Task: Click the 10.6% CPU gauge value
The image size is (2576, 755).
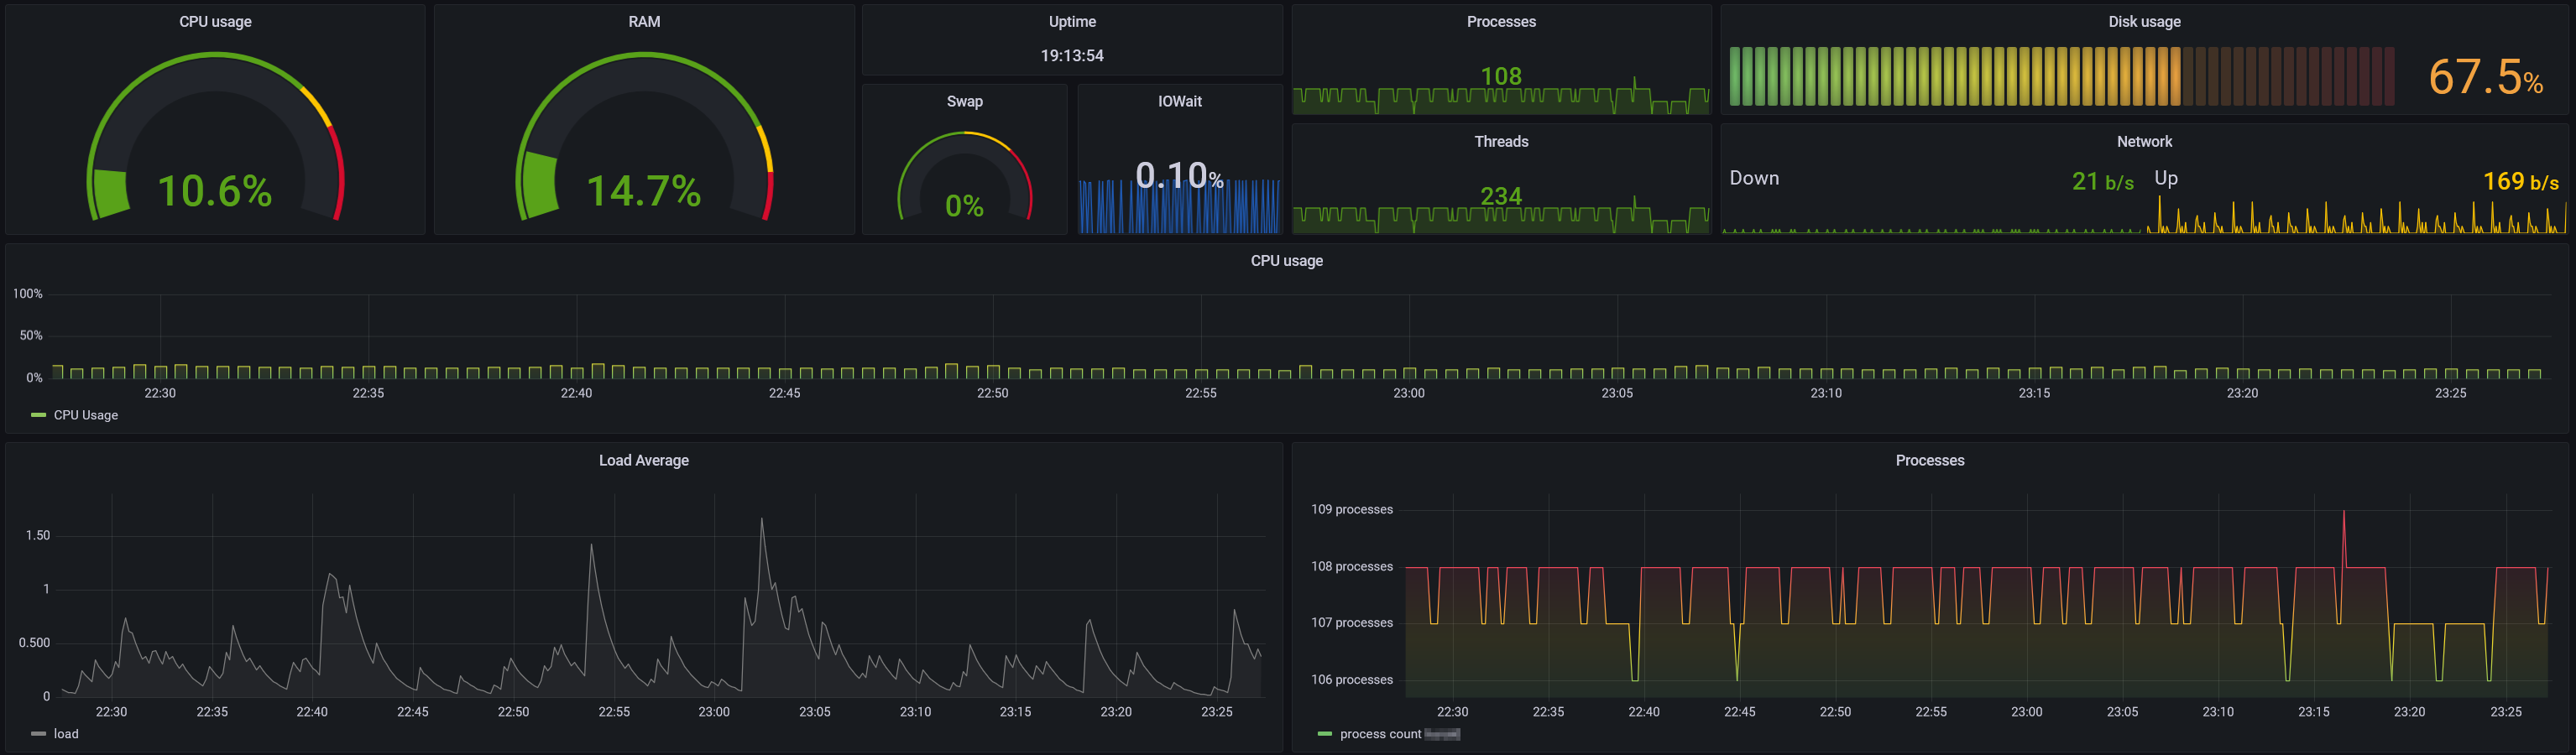Action: (215, 190)
